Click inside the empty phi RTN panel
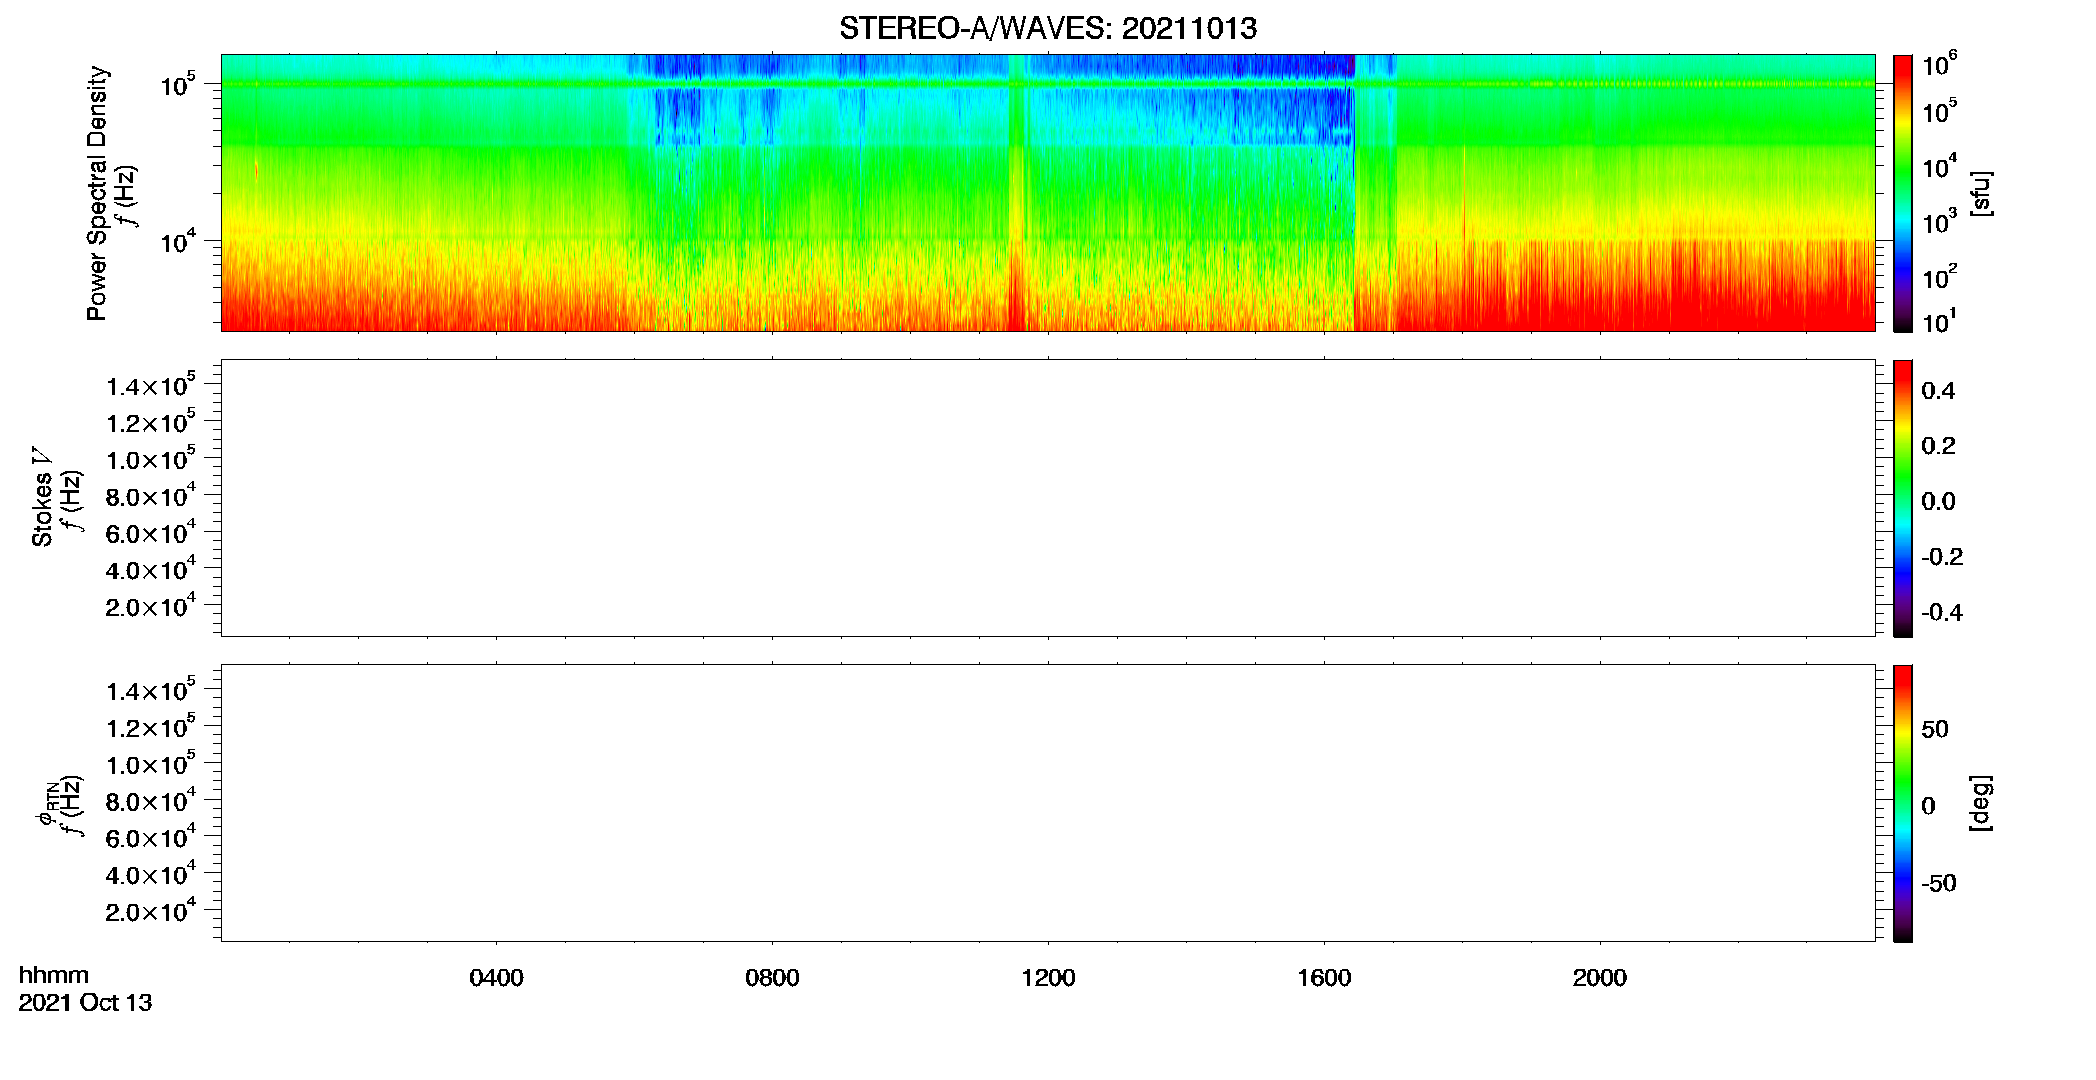The image size is (2096, 1080). click(1048, 803)
